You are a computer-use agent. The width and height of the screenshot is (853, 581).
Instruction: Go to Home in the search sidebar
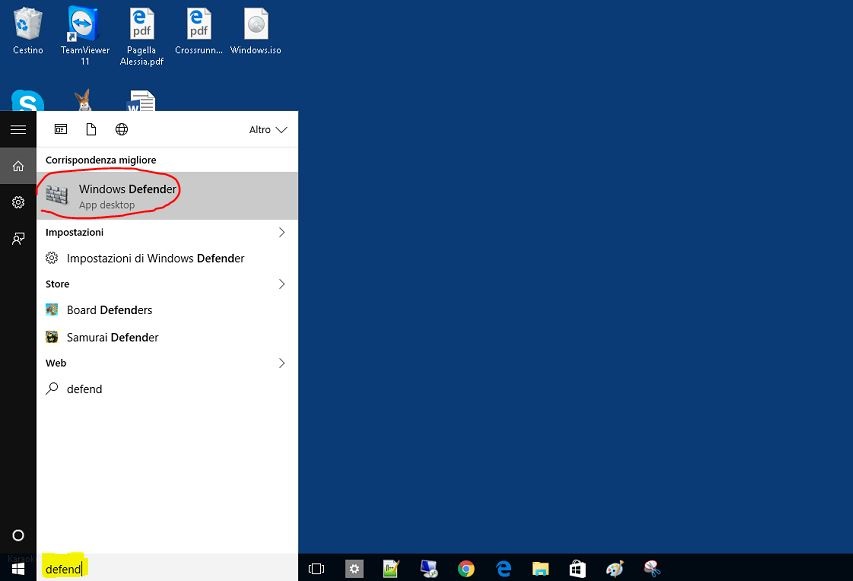click(x=18, y=166)
